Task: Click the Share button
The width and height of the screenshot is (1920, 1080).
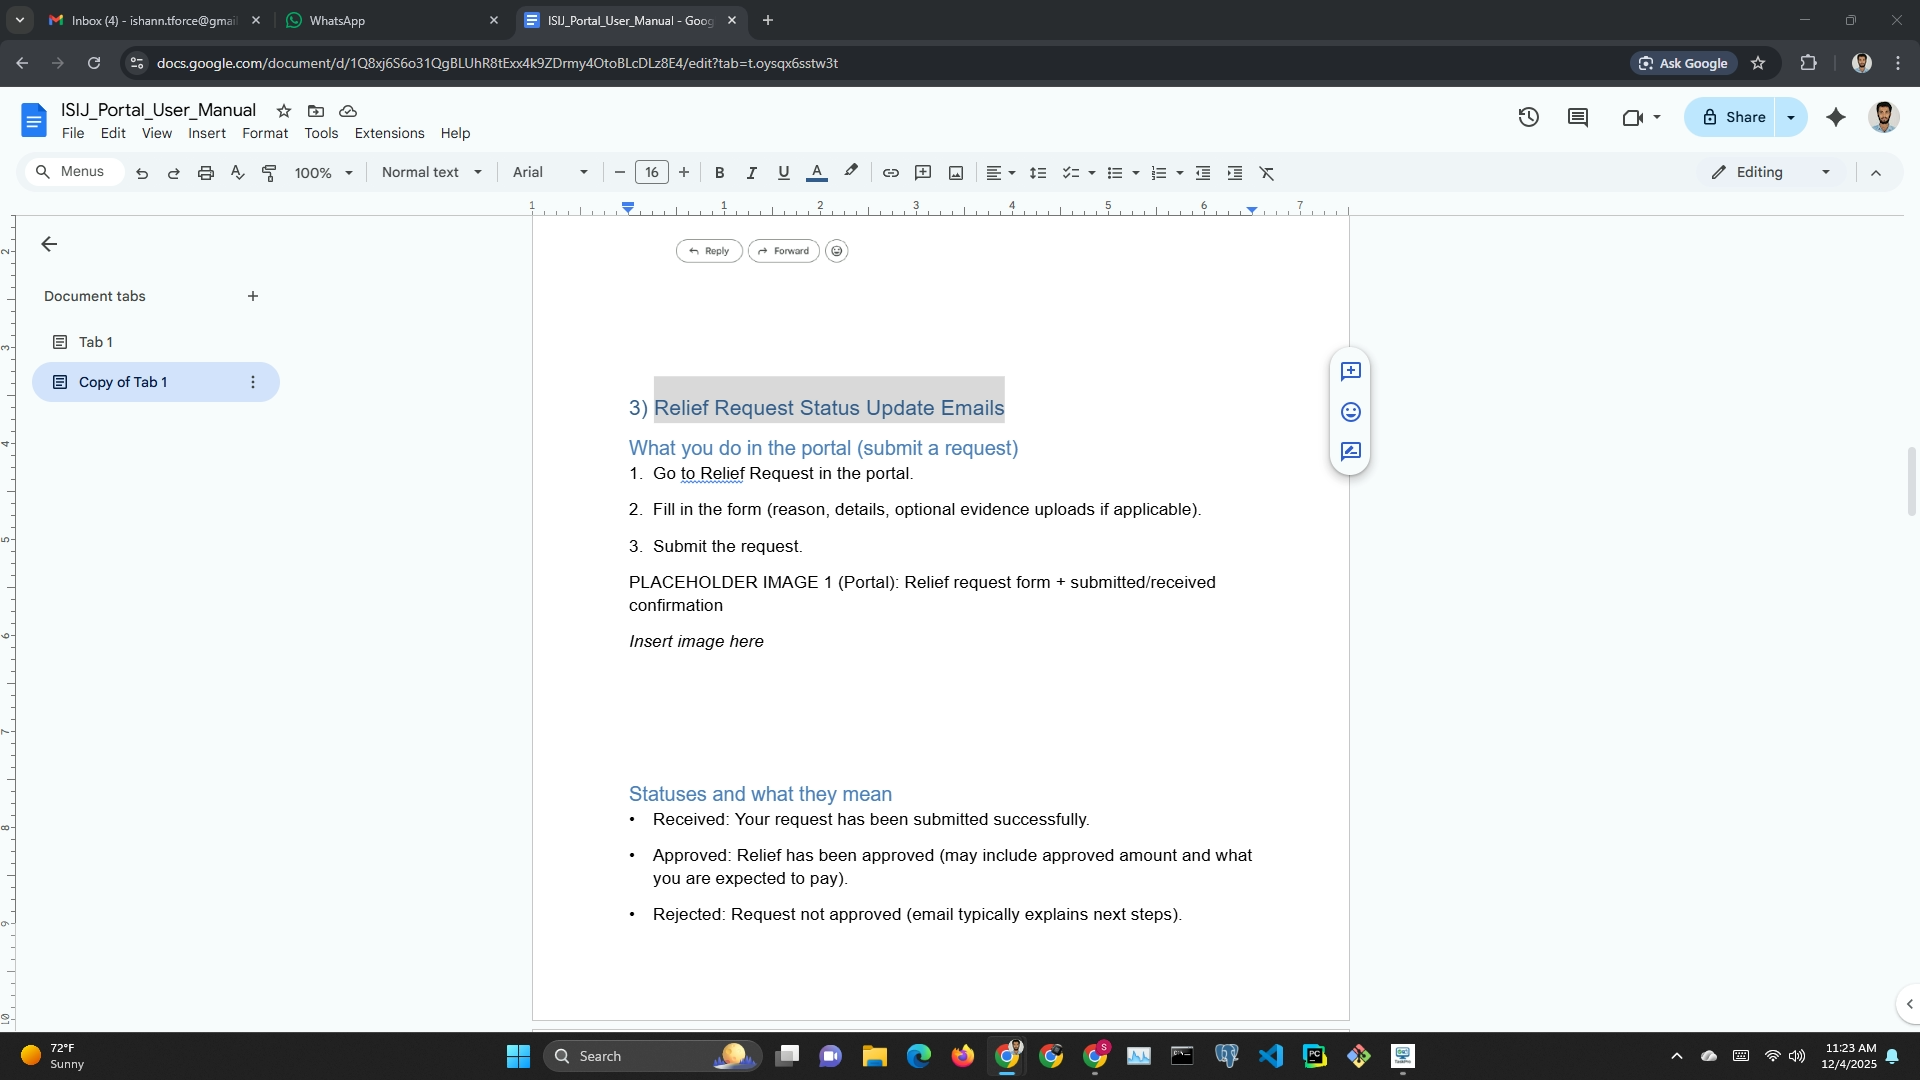Action: point(1733,117)
